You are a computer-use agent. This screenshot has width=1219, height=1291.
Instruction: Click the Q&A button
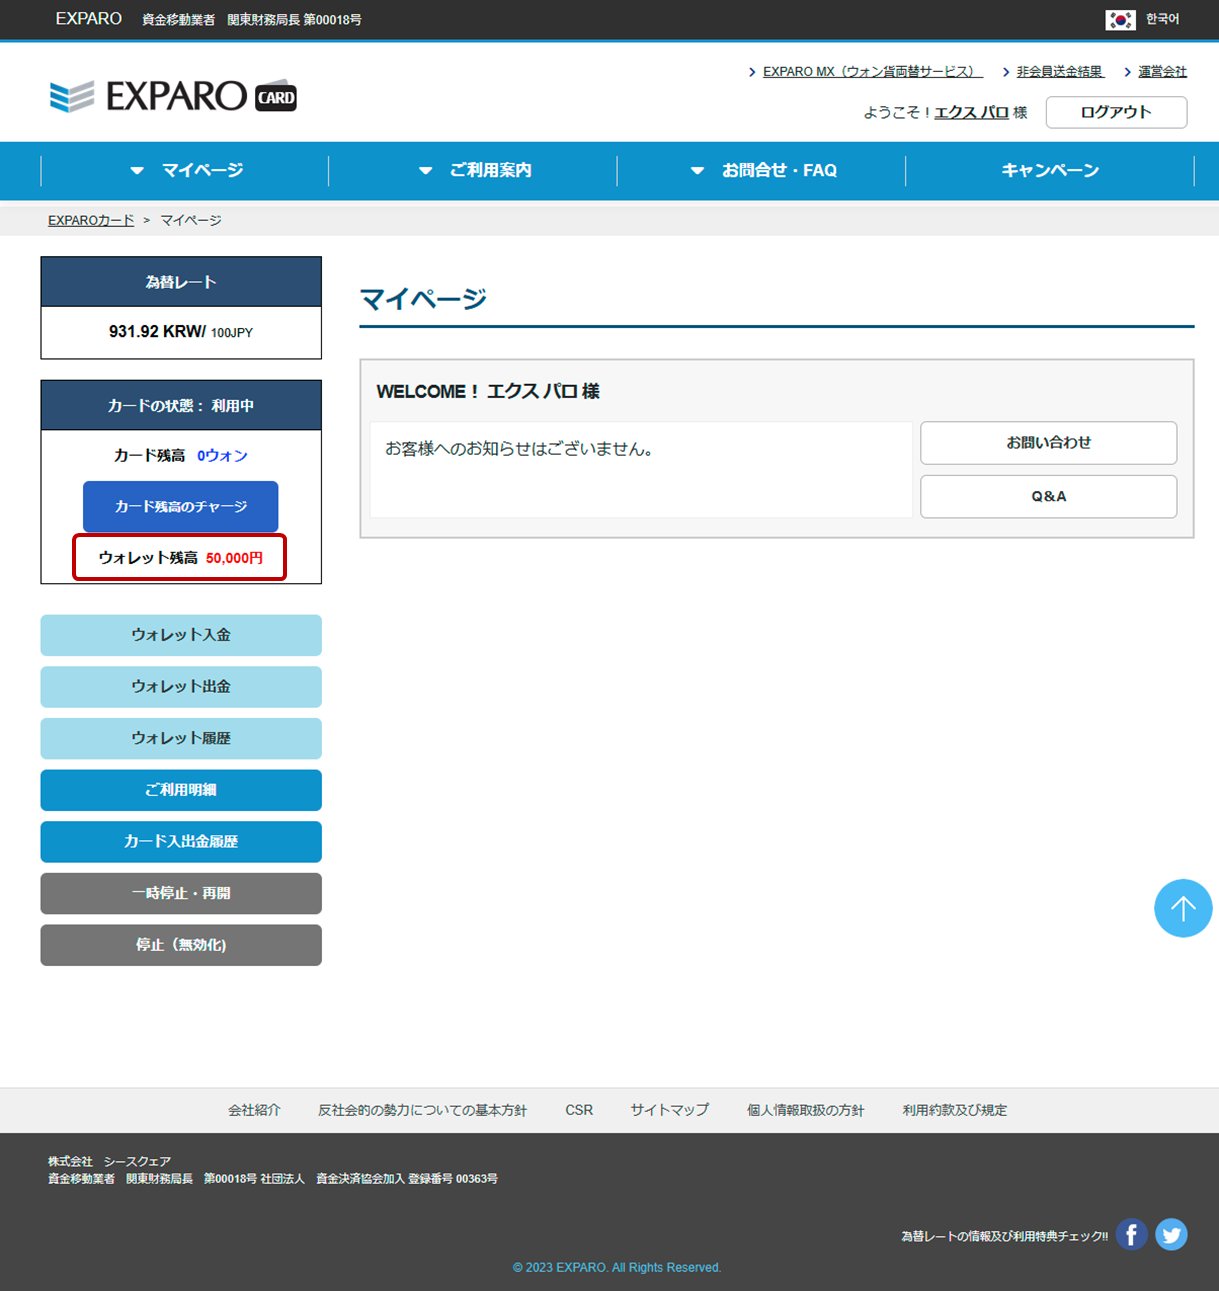tap(1048, 497)
